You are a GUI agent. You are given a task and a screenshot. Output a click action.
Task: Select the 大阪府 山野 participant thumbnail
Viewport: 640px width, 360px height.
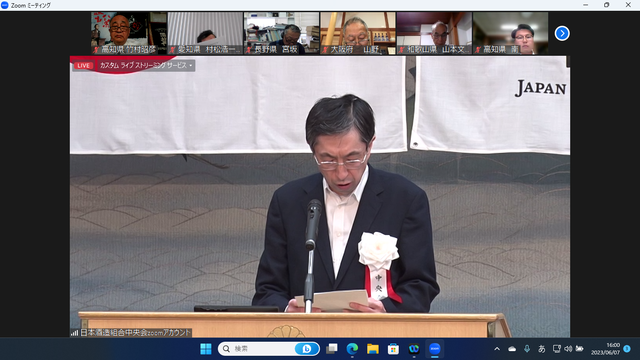(358, 33)
